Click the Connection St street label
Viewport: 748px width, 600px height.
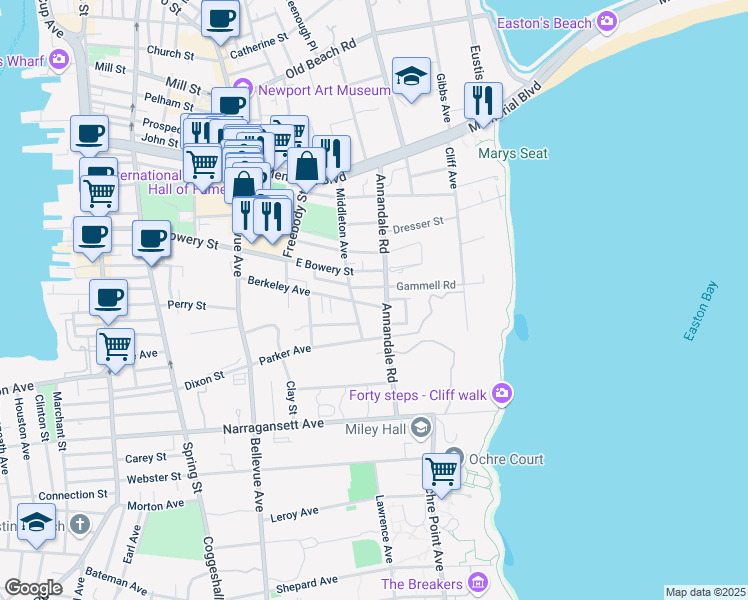73,496
